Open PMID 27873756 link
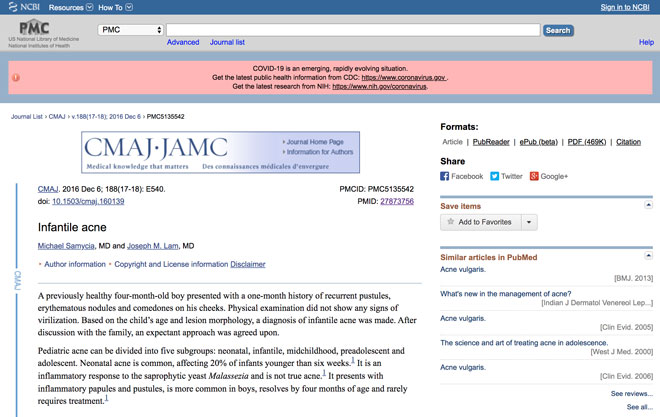 point(397,201)
